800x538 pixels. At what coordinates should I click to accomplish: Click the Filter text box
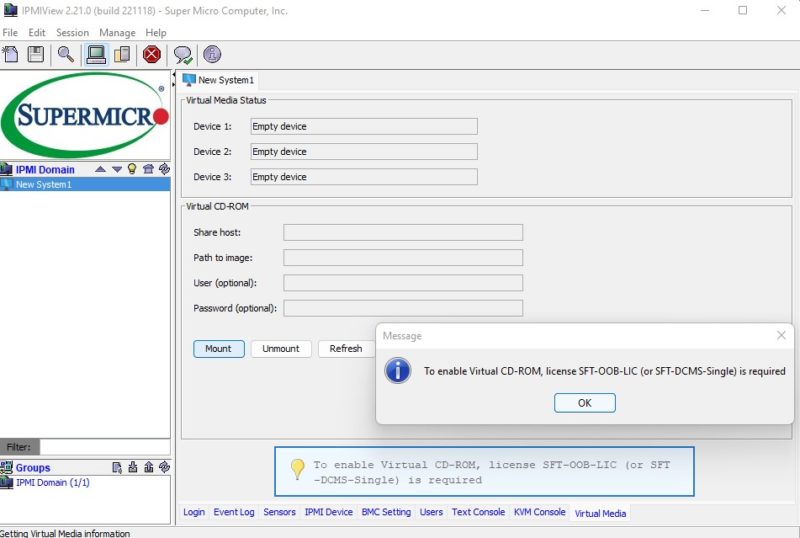tap(104, 447)
